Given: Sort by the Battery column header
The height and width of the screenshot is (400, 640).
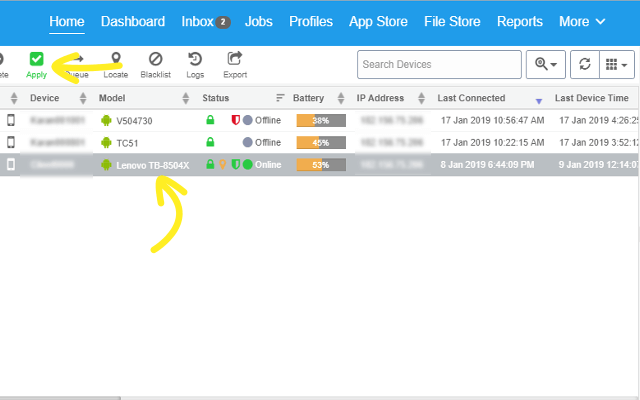Looking at the screenshot, I should (x=308, y=98).
